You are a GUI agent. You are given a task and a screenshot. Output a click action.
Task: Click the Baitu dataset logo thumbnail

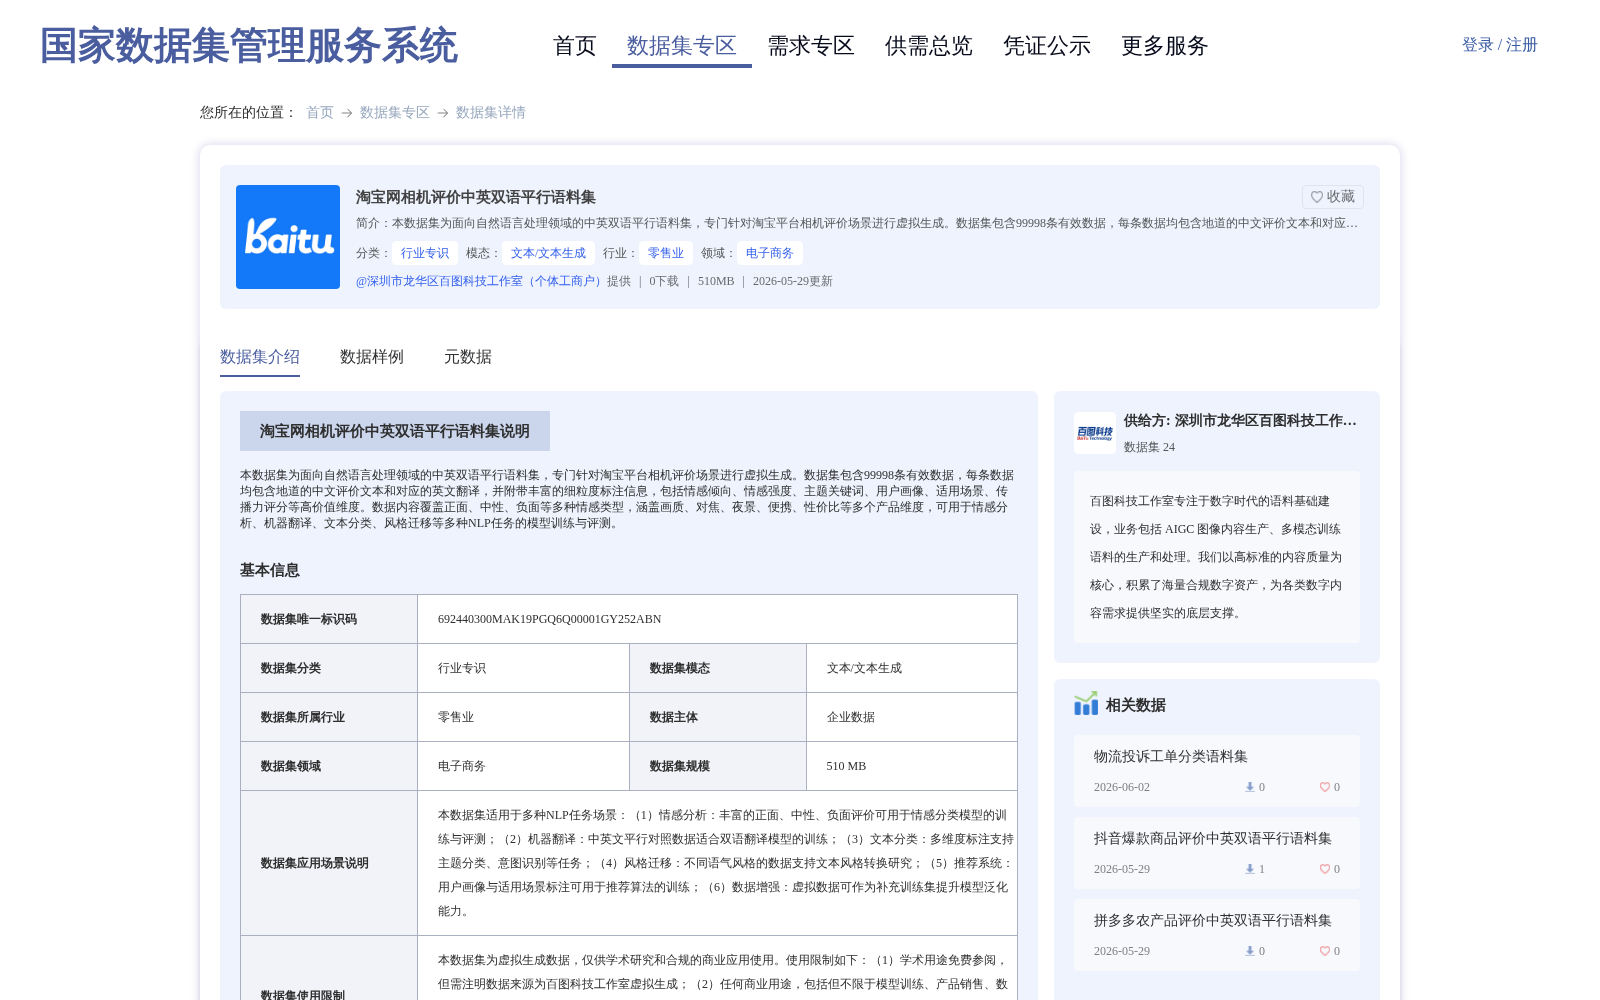288,237
